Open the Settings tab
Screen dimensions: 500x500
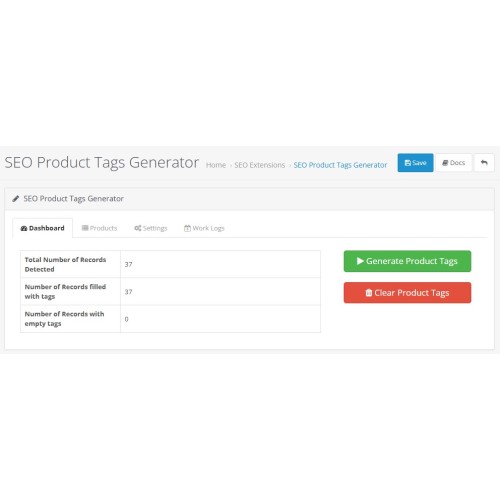[151, 228]
